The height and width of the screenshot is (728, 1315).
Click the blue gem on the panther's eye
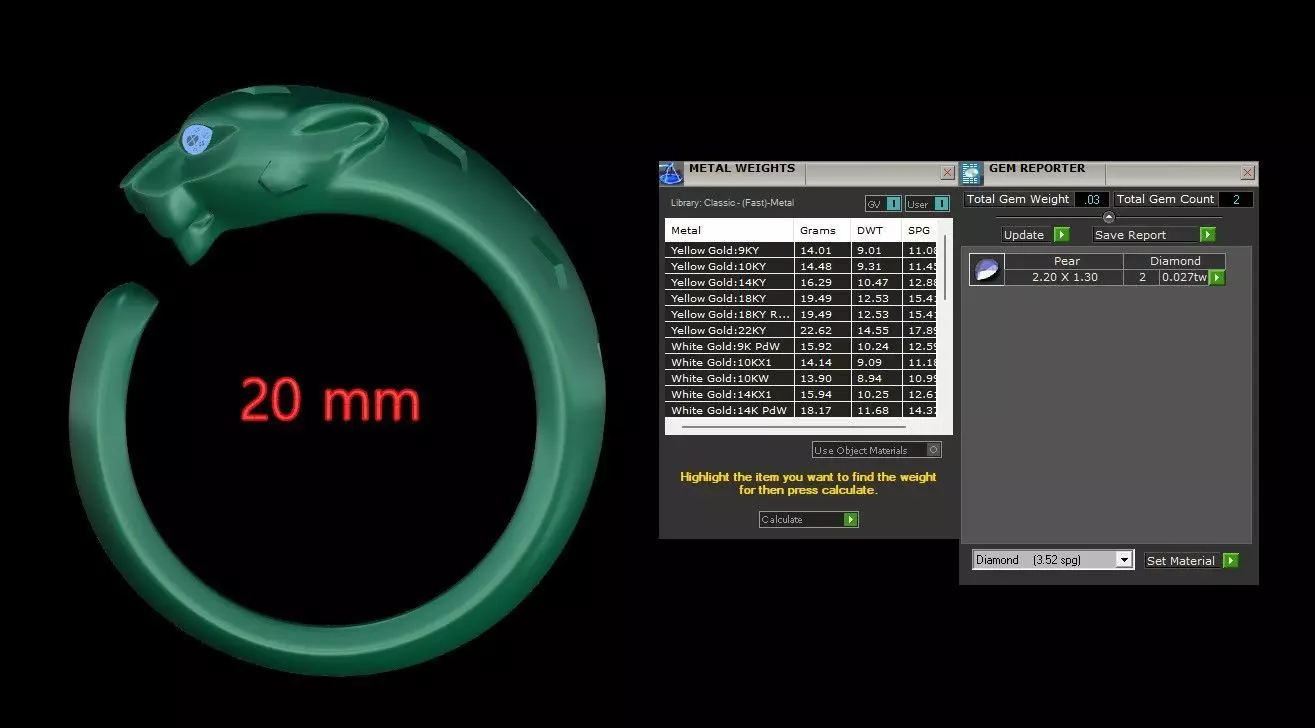pyautogui.click(x=198, y=138)
